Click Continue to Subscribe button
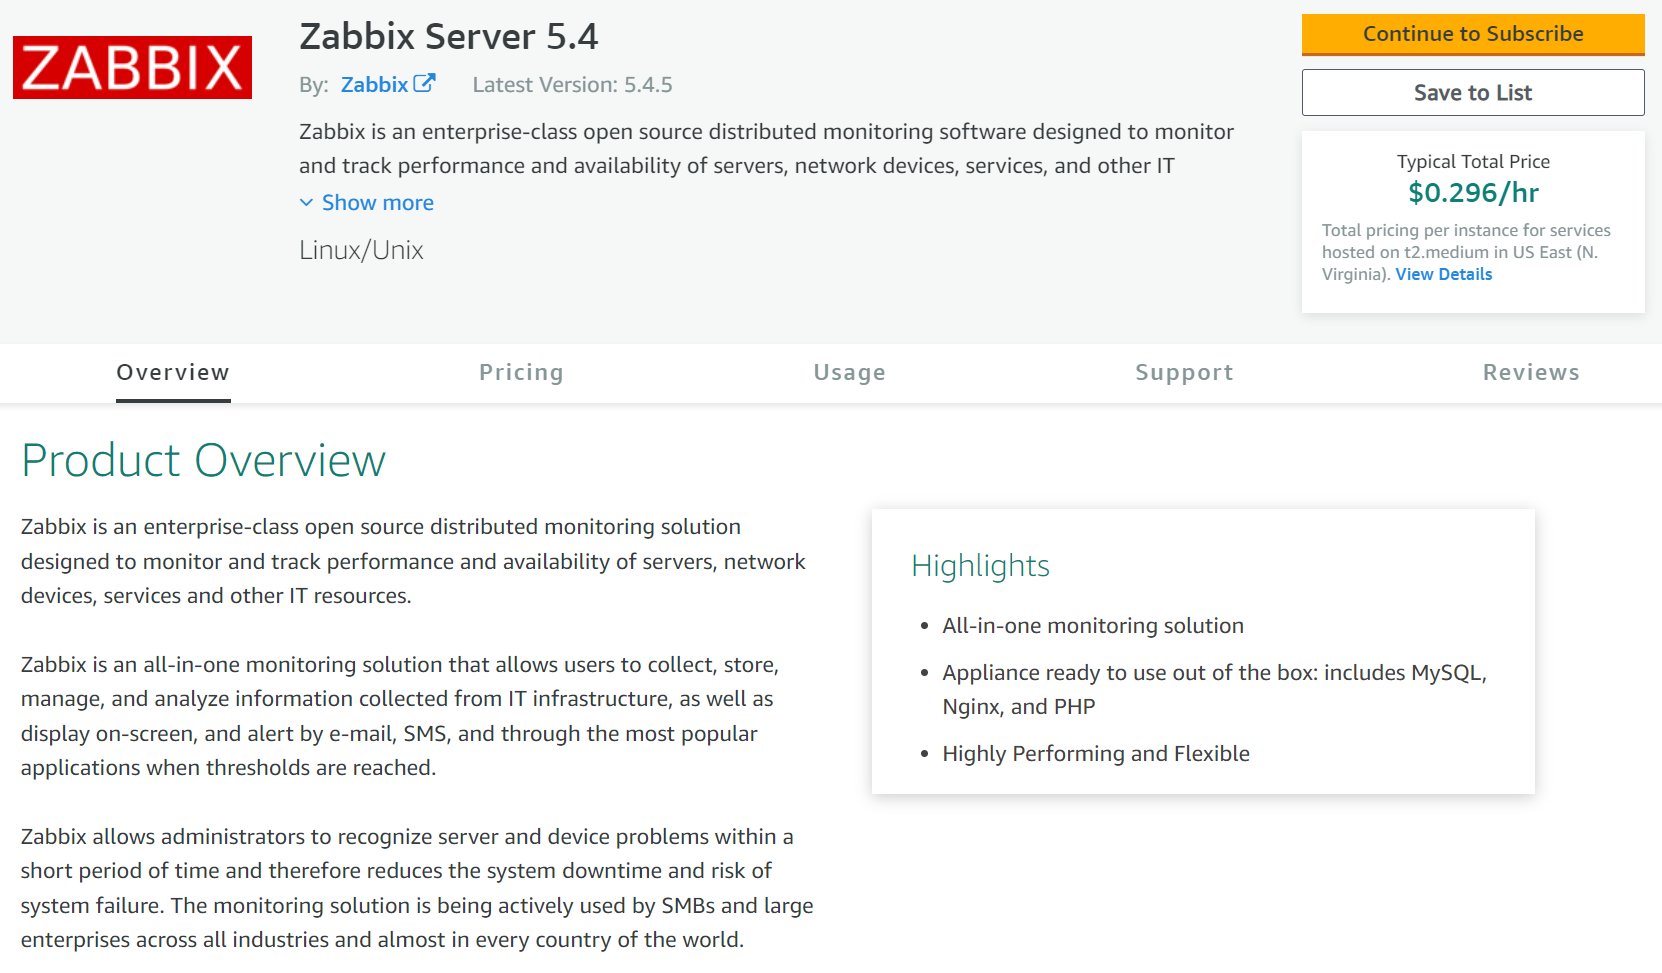 click(1473, 34)
